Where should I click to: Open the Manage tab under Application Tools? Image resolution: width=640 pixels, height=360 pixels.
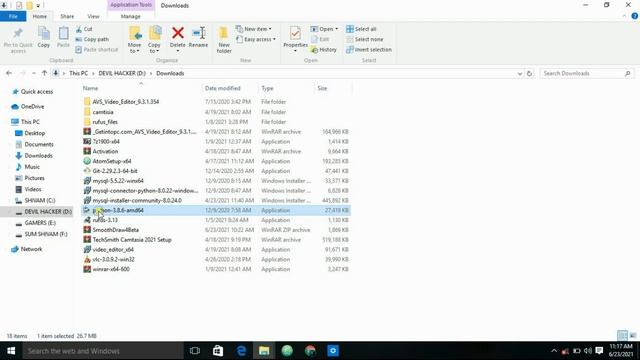click(x=131, y=16)
